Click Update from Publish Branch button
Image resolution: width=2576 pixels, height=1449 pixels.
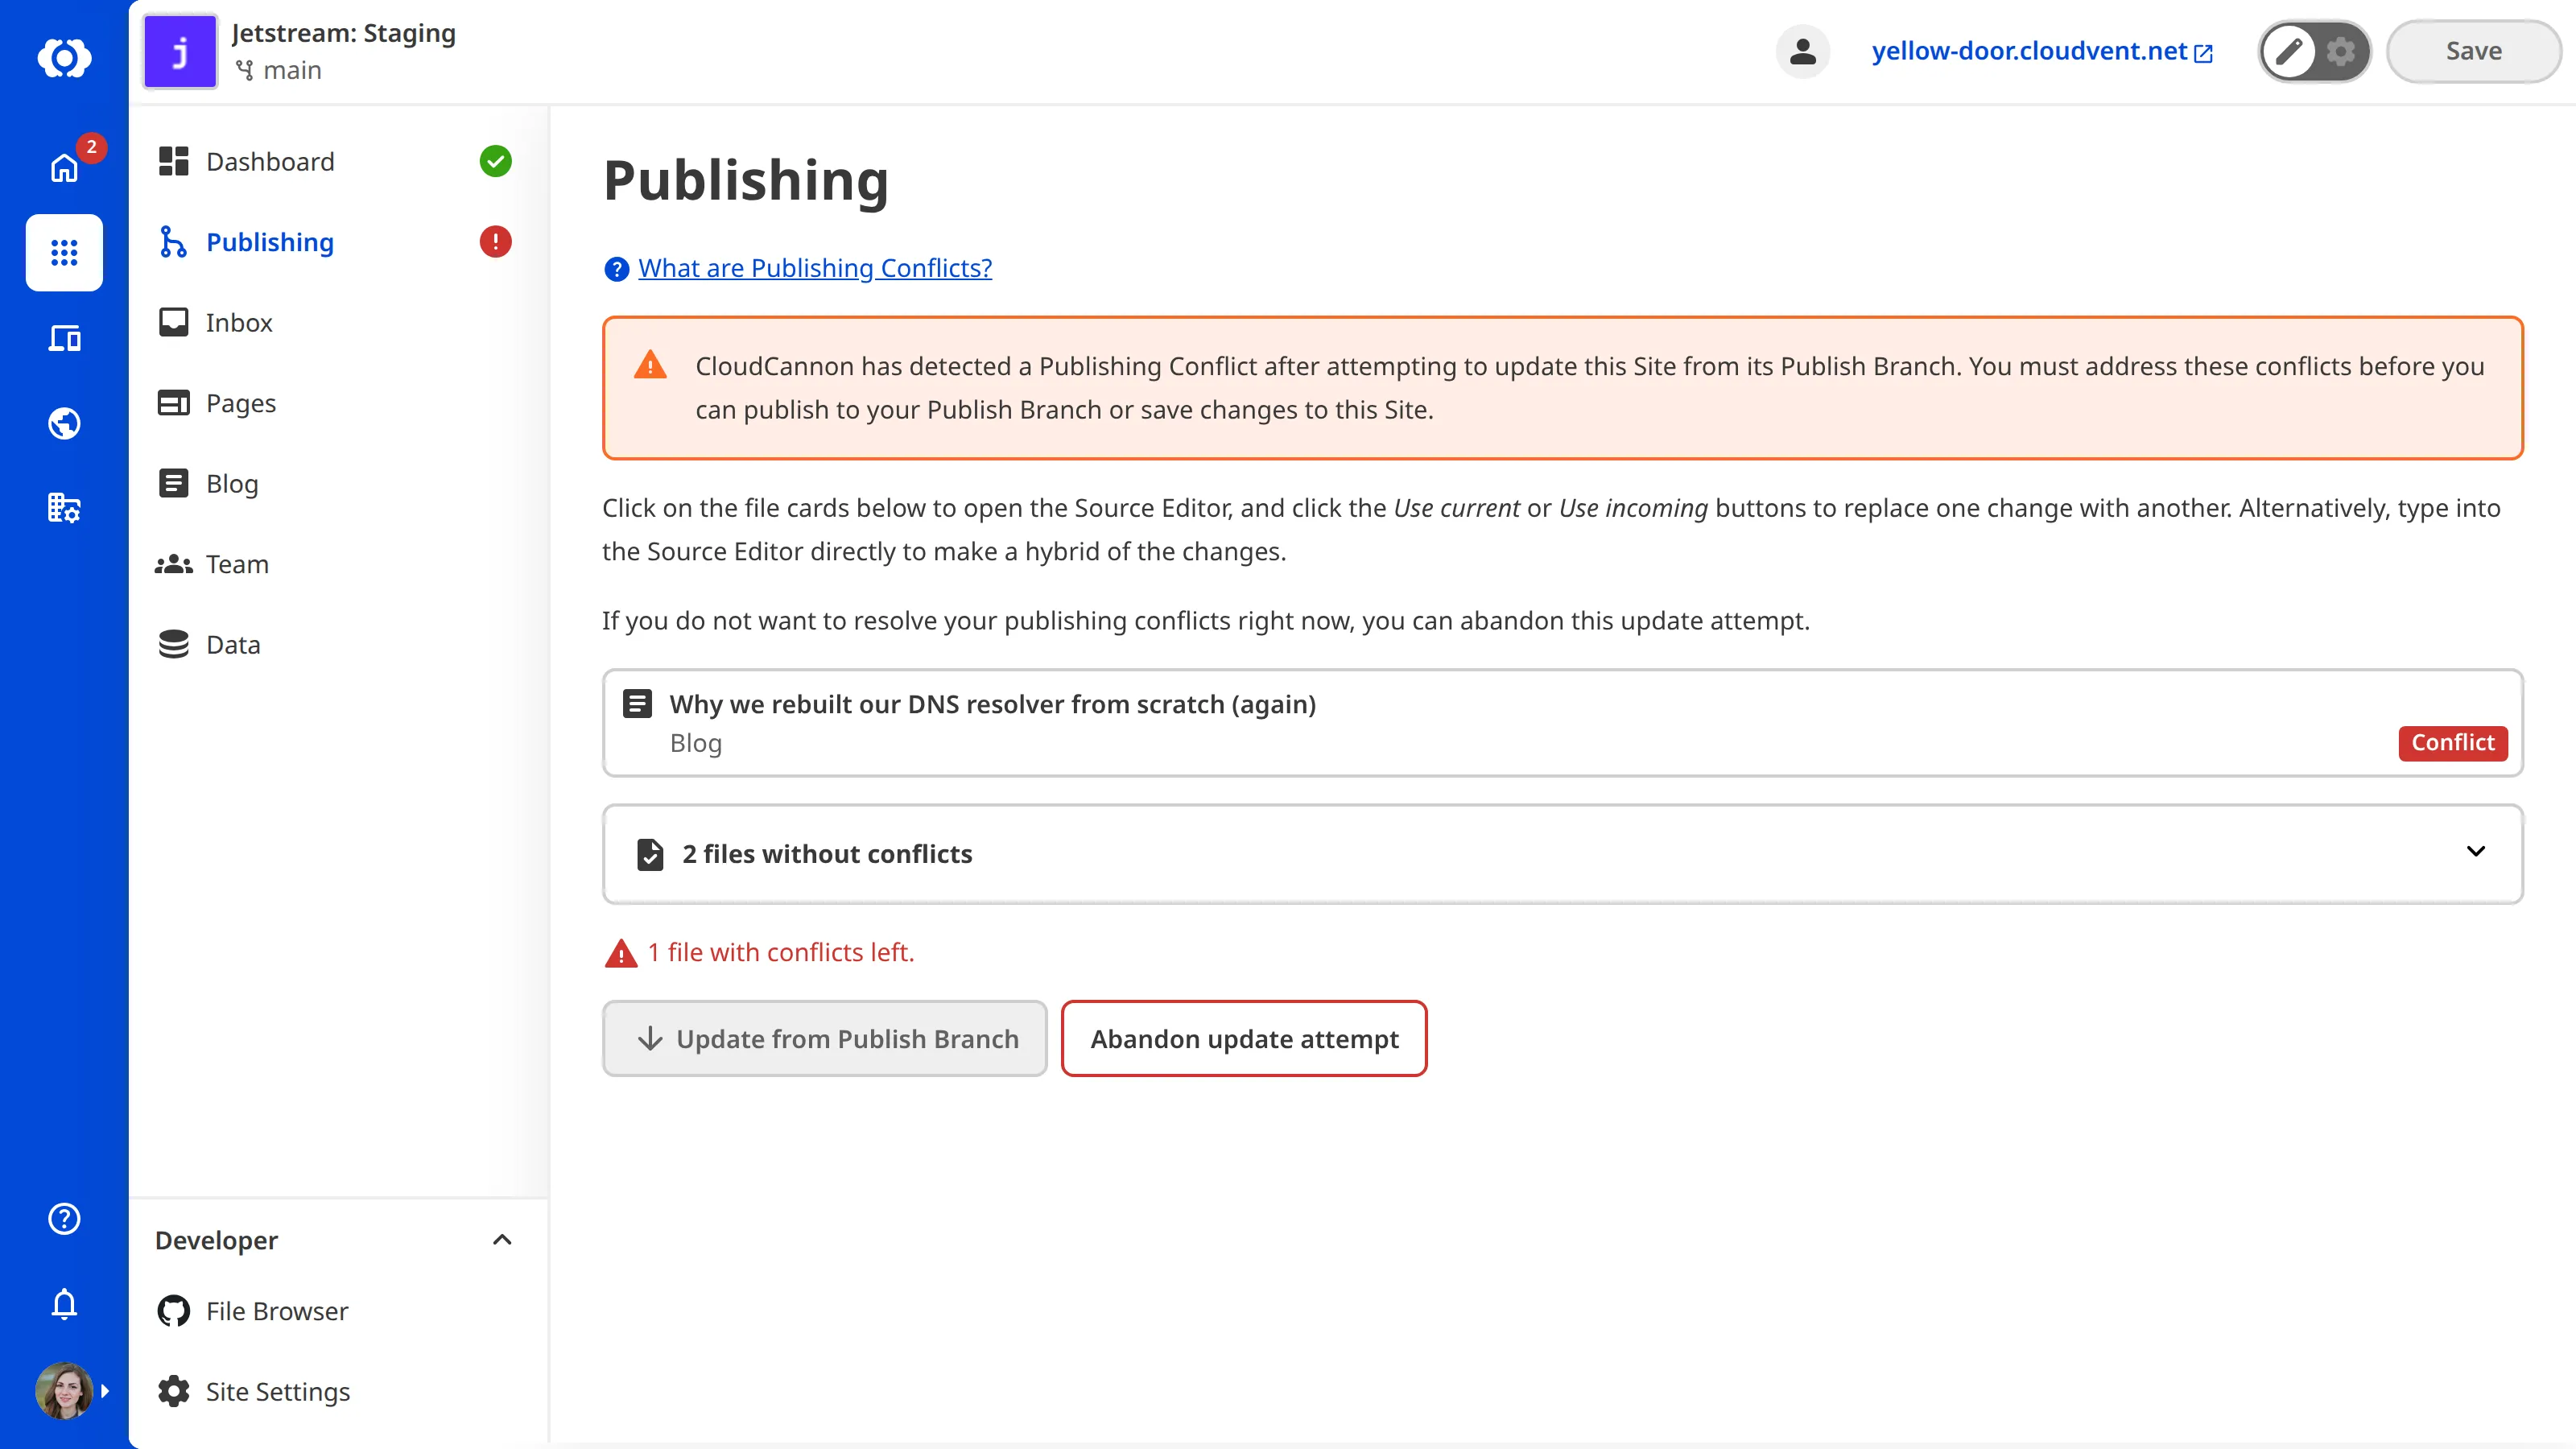[x=824, y=1038]
